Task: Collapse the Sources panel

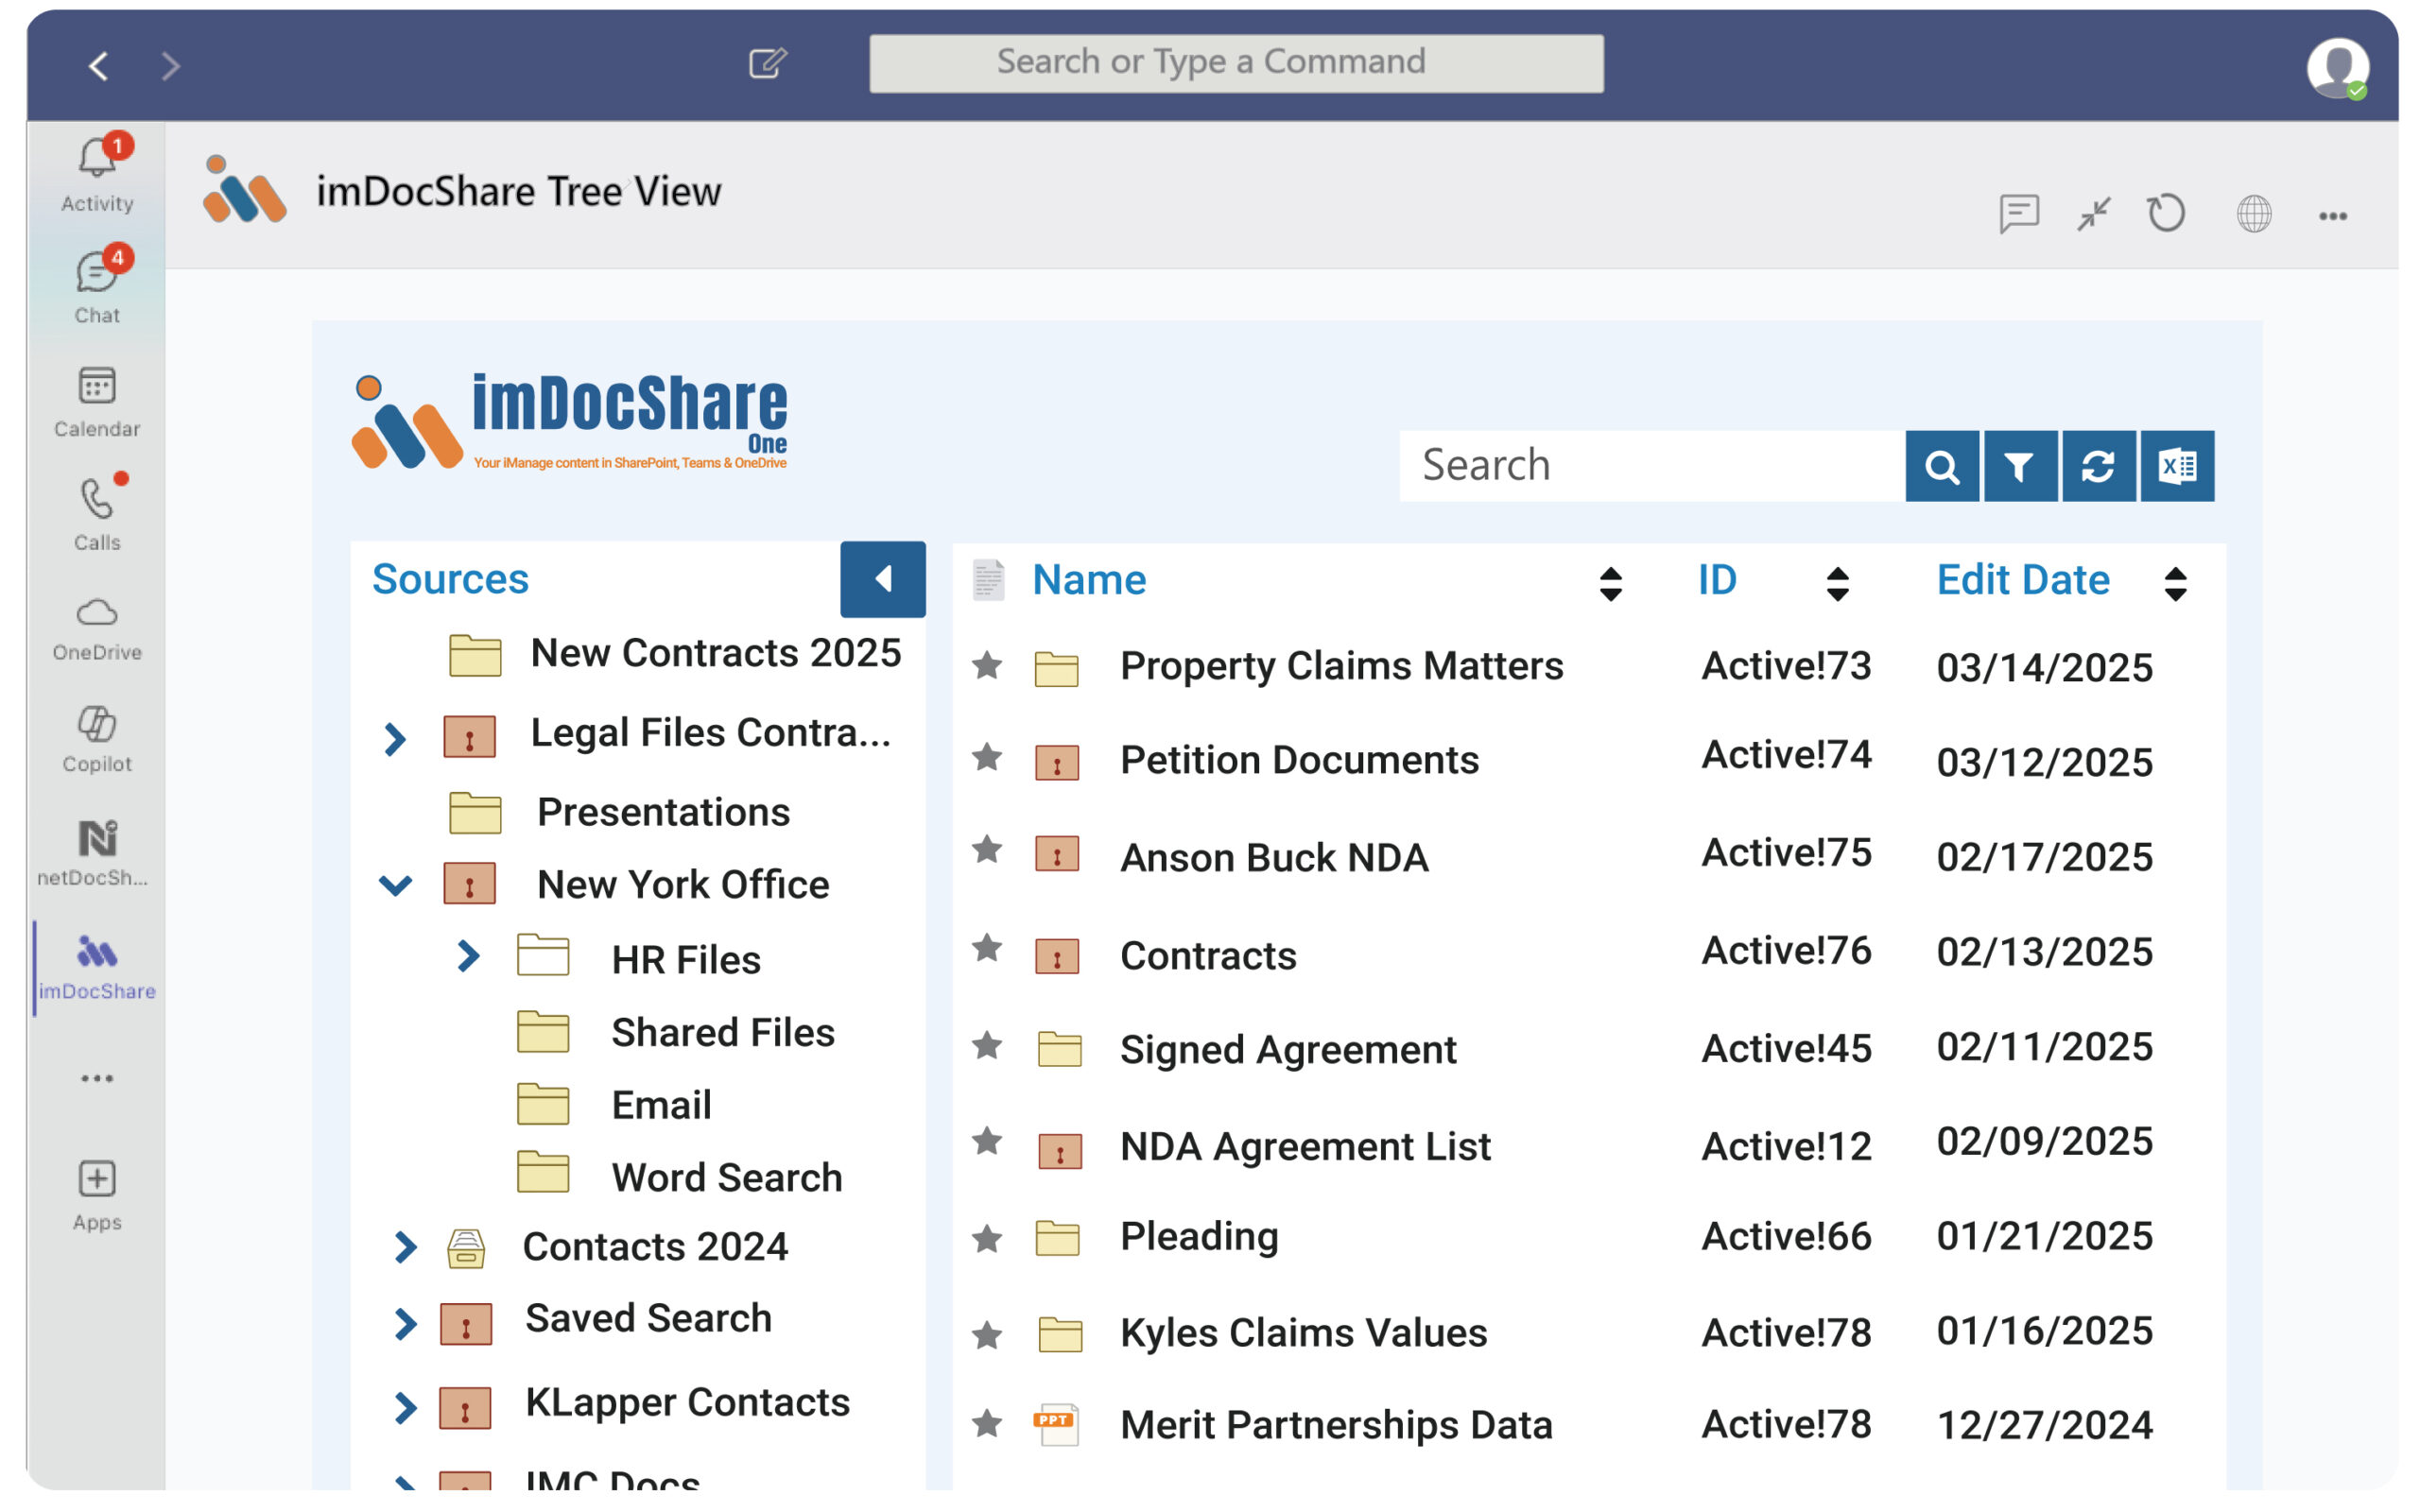Action: (883, 579)
